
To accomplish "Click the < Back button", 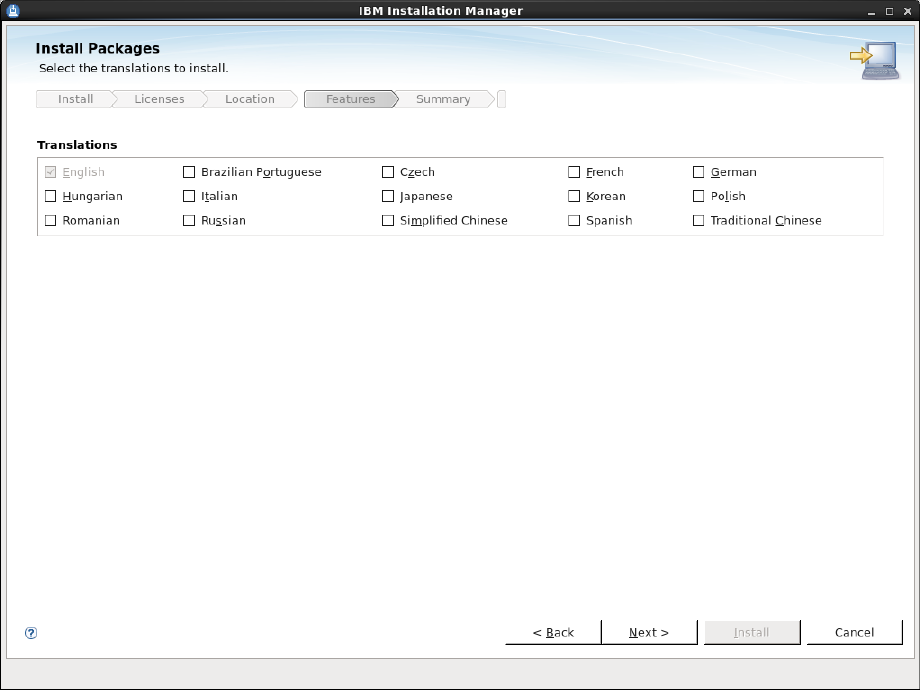I will (x=553, y=632).
